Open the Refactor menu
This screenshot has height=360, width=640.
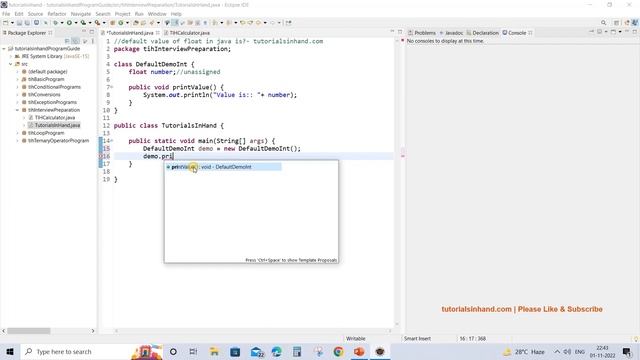[x=57, y=14]
